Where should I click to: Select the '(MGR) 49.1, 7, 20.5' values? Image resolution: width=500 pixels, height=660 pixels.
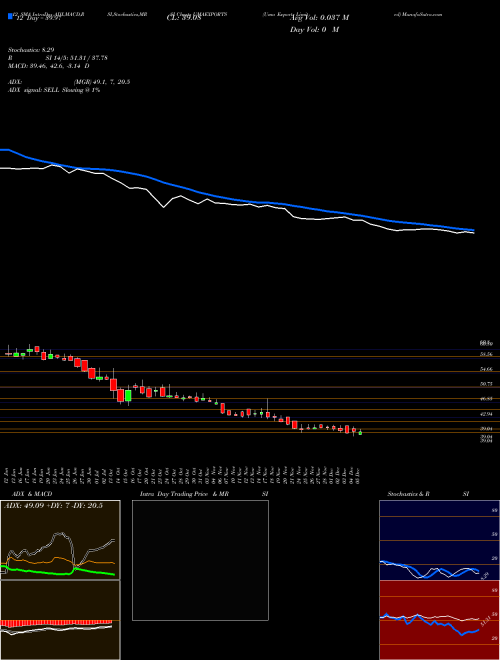coord(101,82)
